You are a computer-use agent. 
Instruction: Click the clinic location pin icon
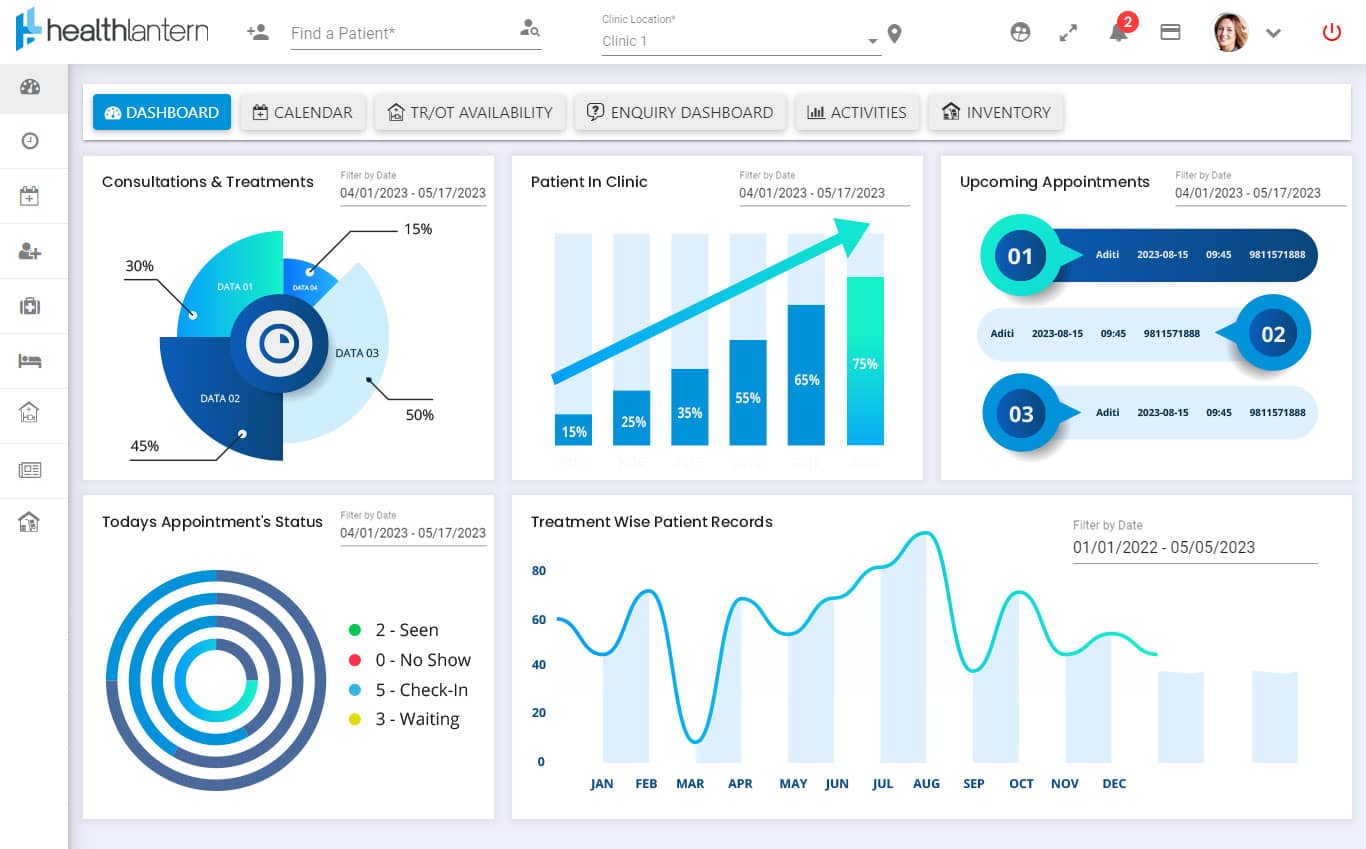(895, 34)
